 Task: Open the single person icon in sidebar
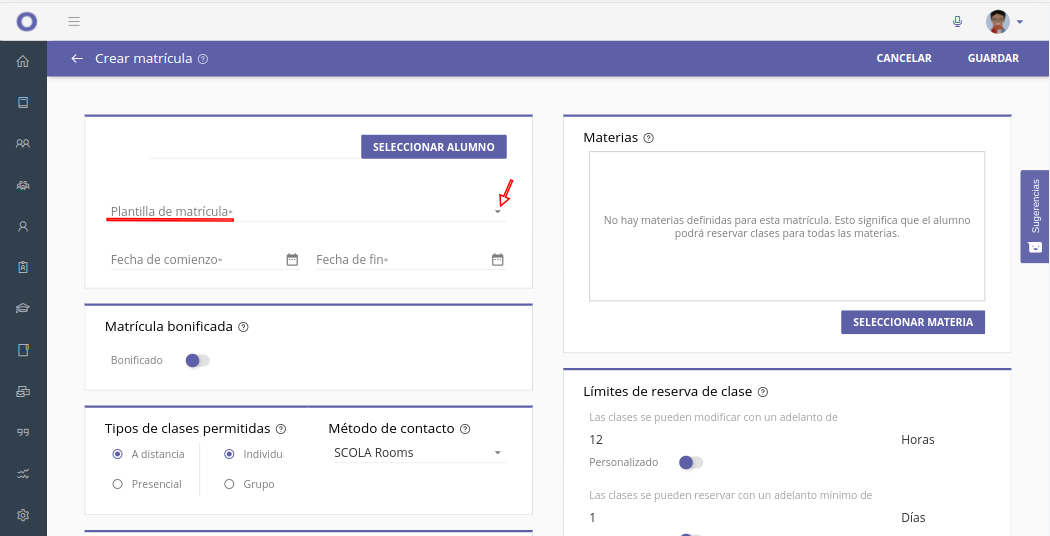pos(23,226)
